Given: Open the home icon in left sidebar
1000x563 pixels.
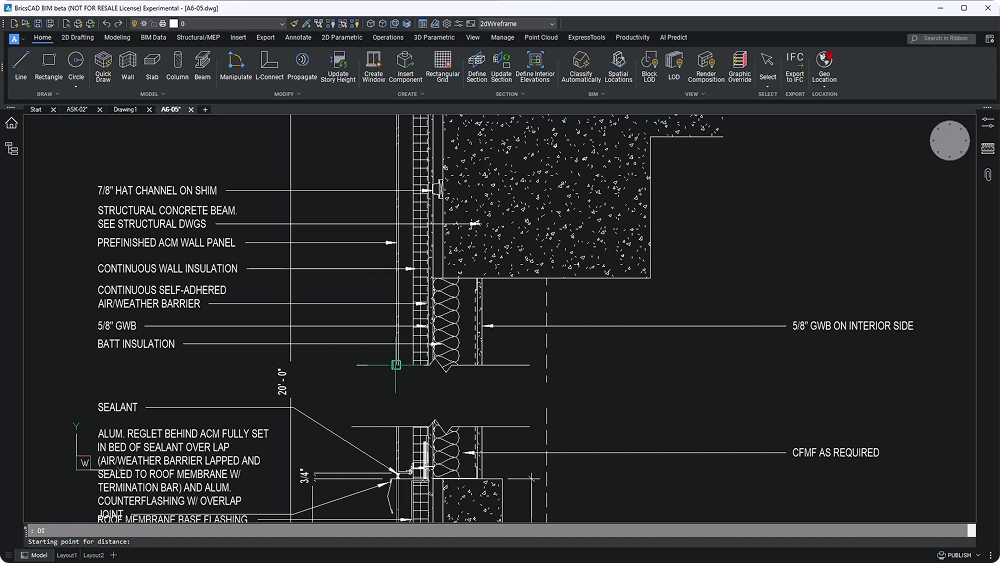Looking at the screenshot, I should tap(11, 123).
